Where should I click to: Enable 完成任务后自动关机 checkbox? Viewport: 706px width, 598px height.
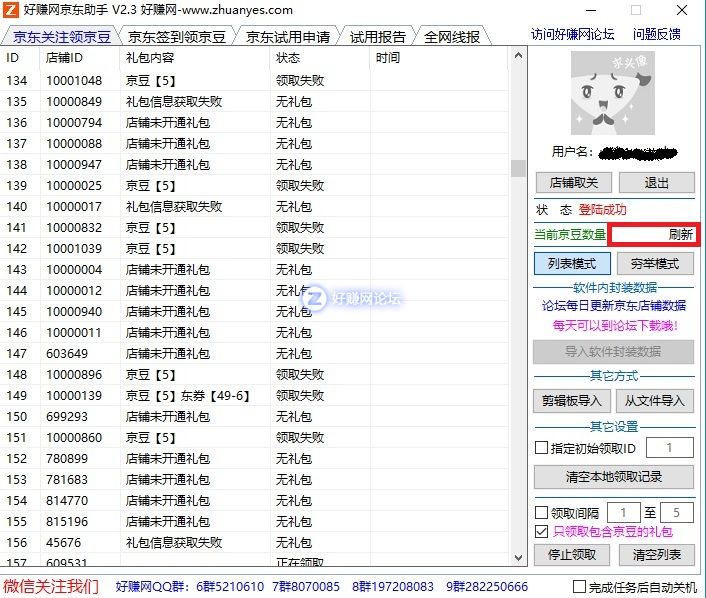click(579, 587)
